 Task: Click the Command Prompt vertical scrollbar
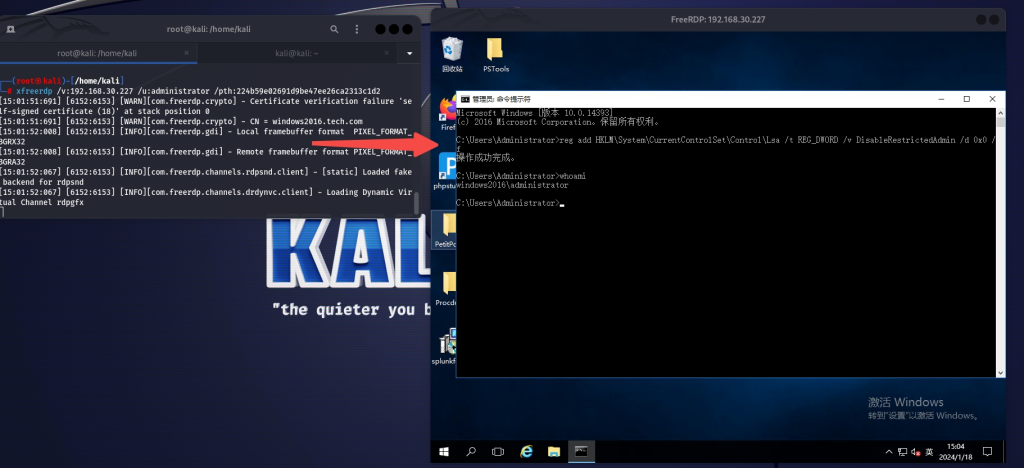[1000, 243]
